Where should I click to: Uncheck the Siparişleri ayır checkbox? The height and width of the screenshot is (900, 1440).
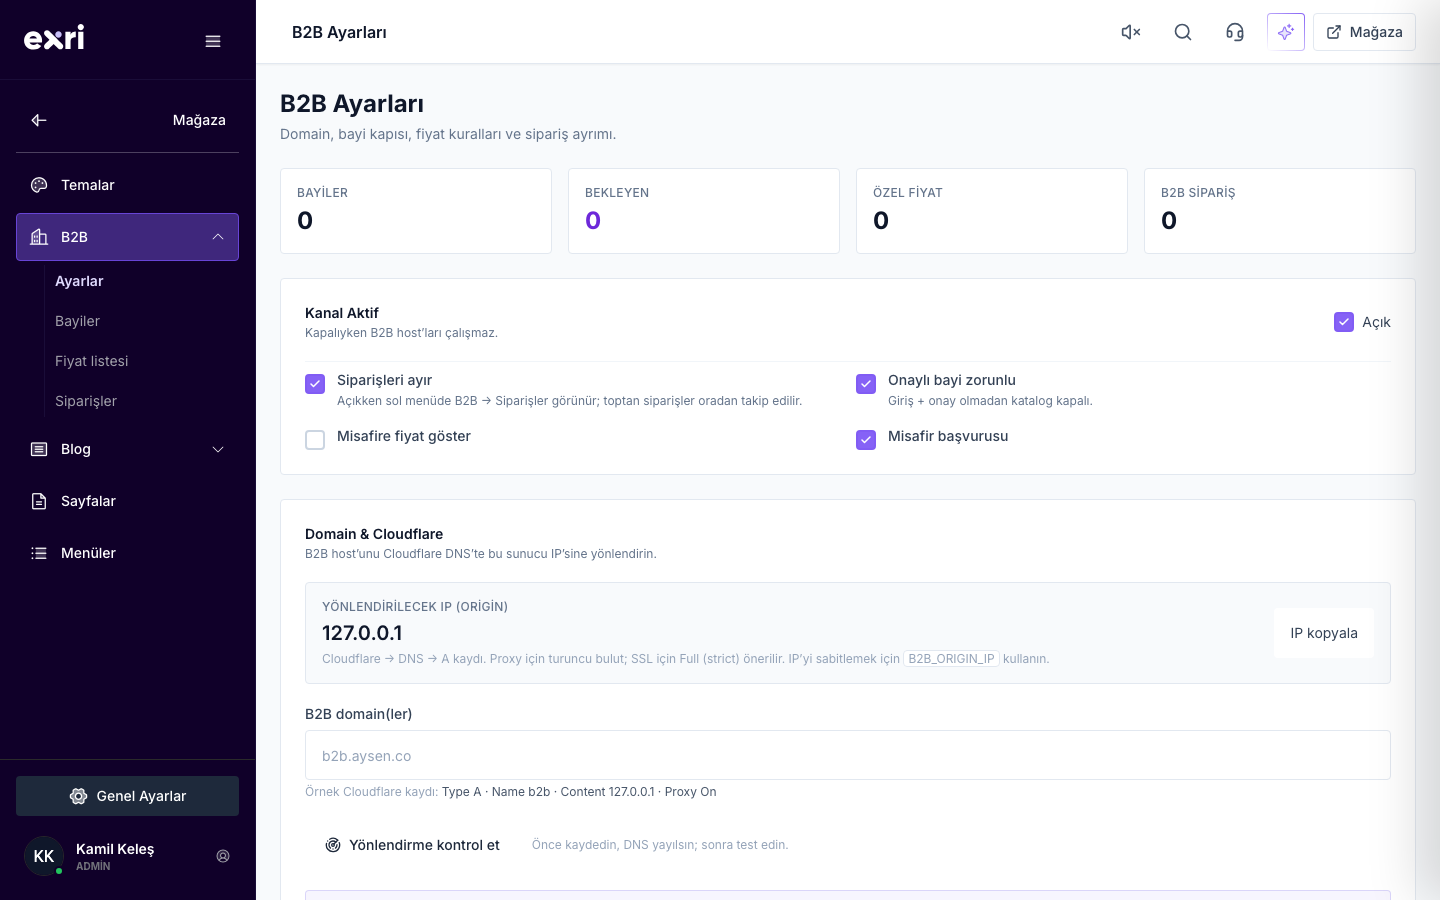pos(315,384)
